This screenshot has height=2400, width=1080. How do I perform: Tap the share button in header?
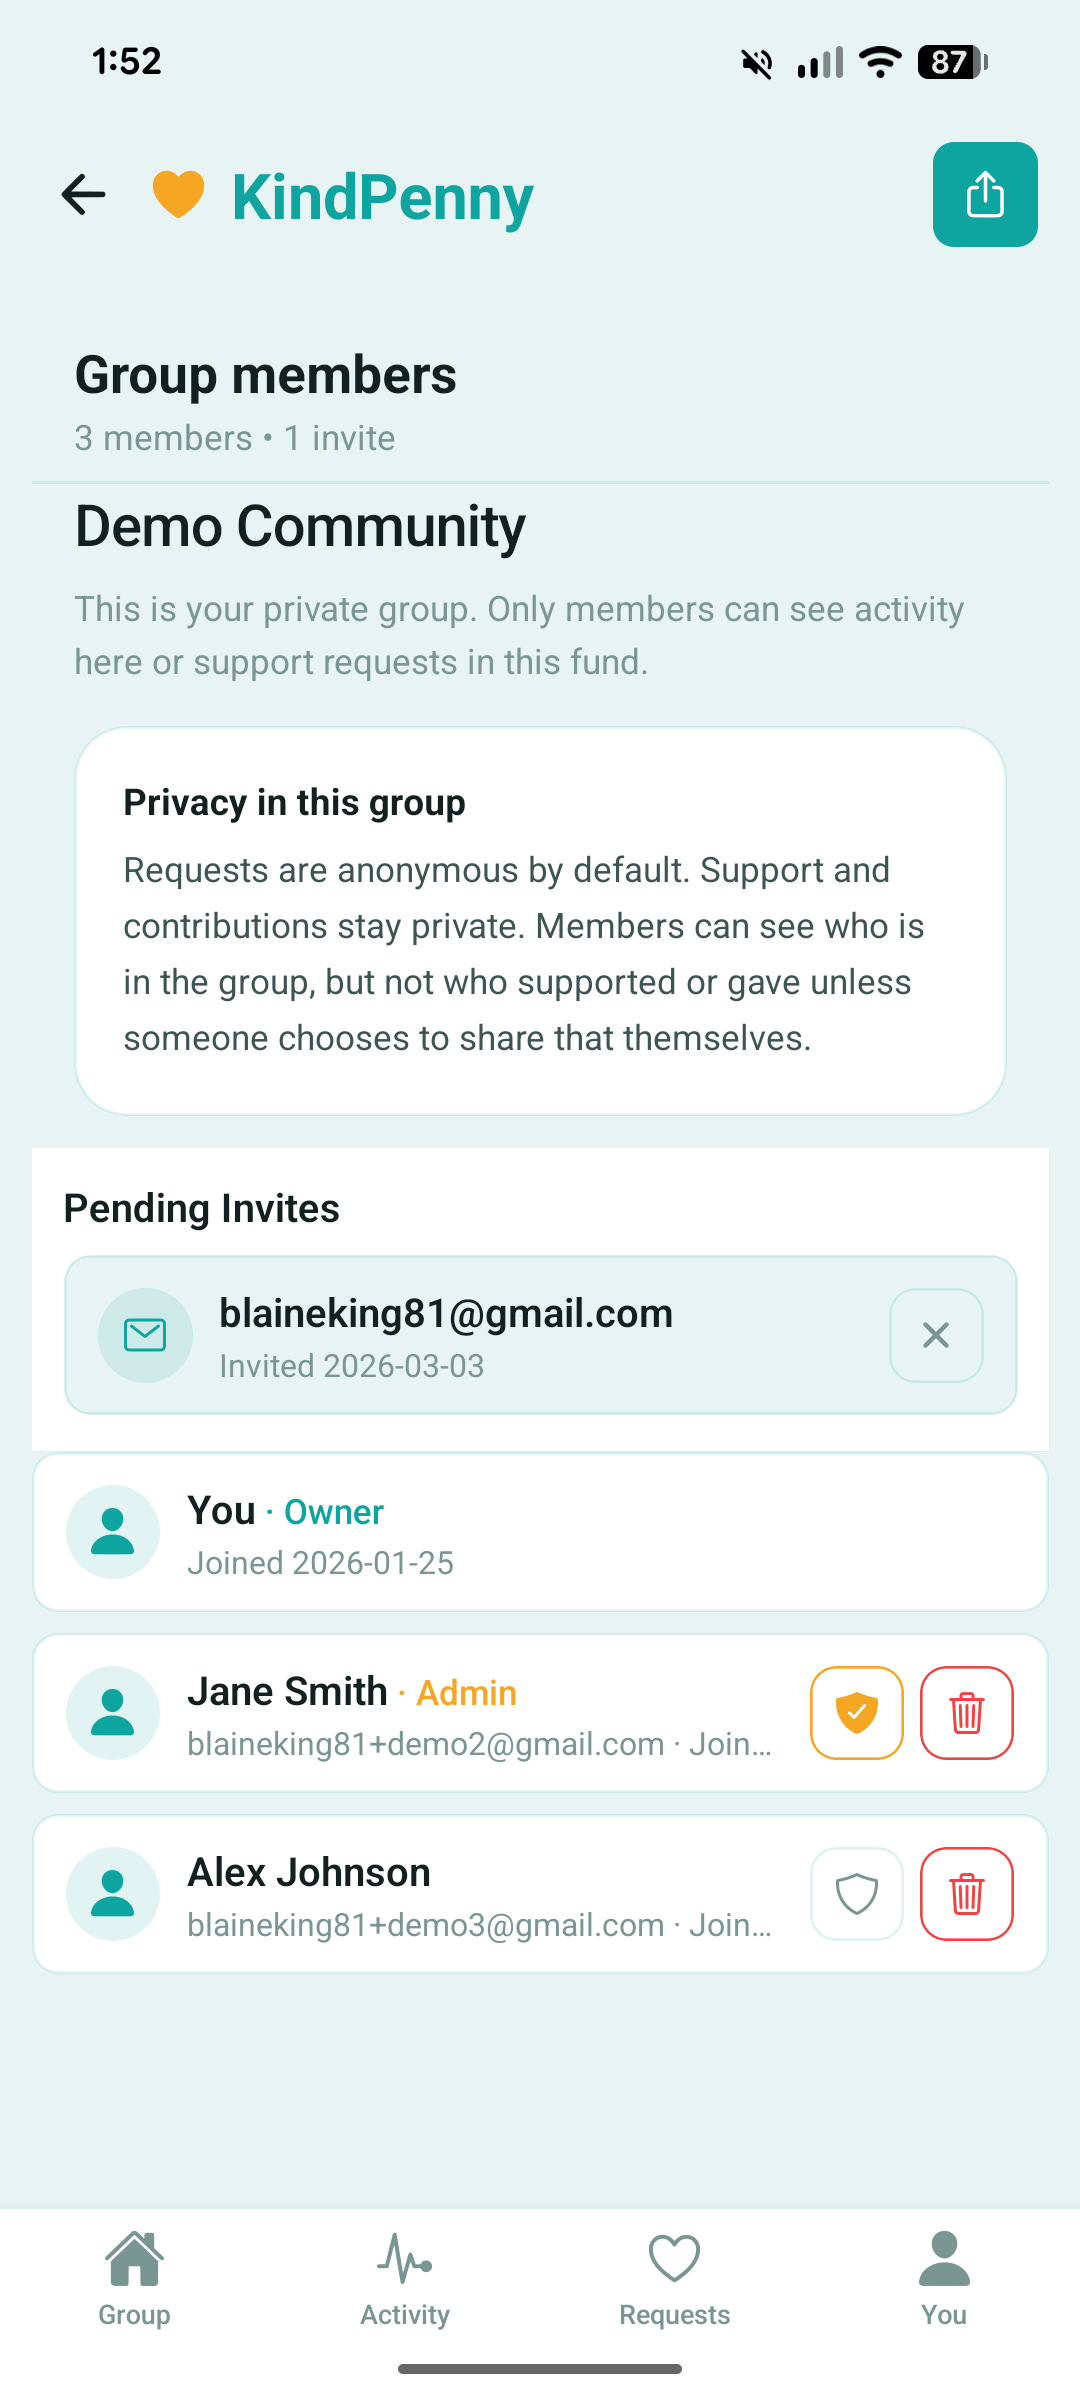tap(984, 194)
